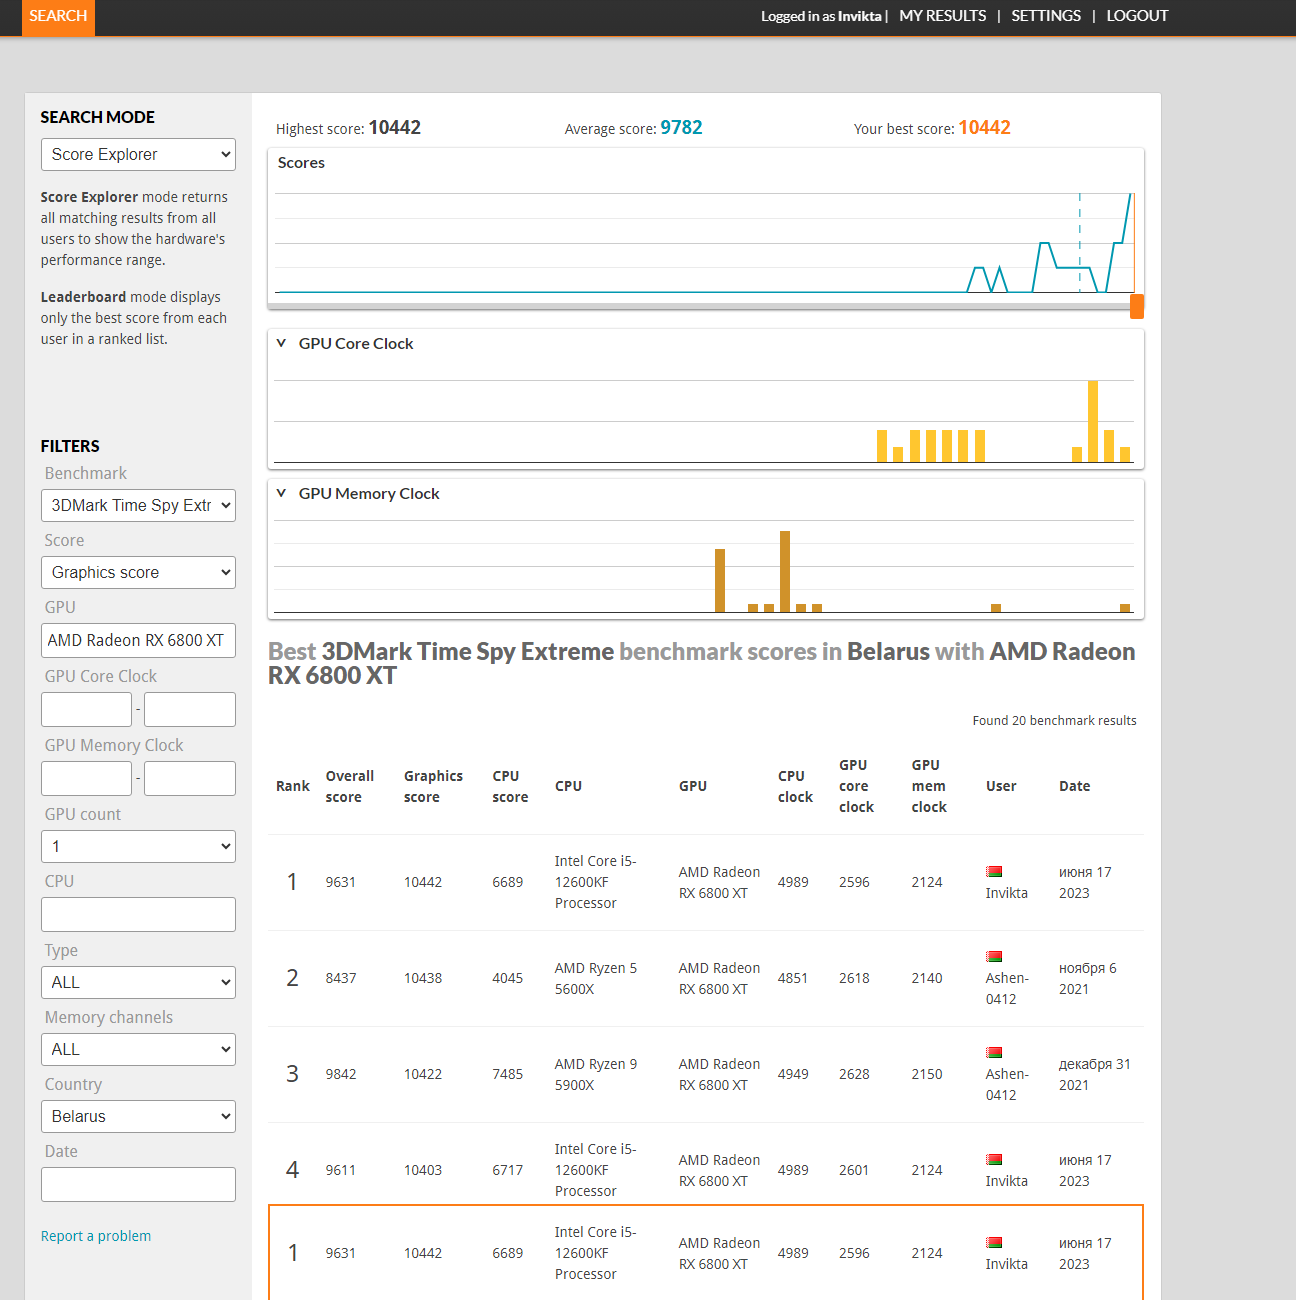Open user Invikta in rank 4 row
Image resolution: width=1296 pixels, height=1300 pixels.
[x=1006, y=1181]
